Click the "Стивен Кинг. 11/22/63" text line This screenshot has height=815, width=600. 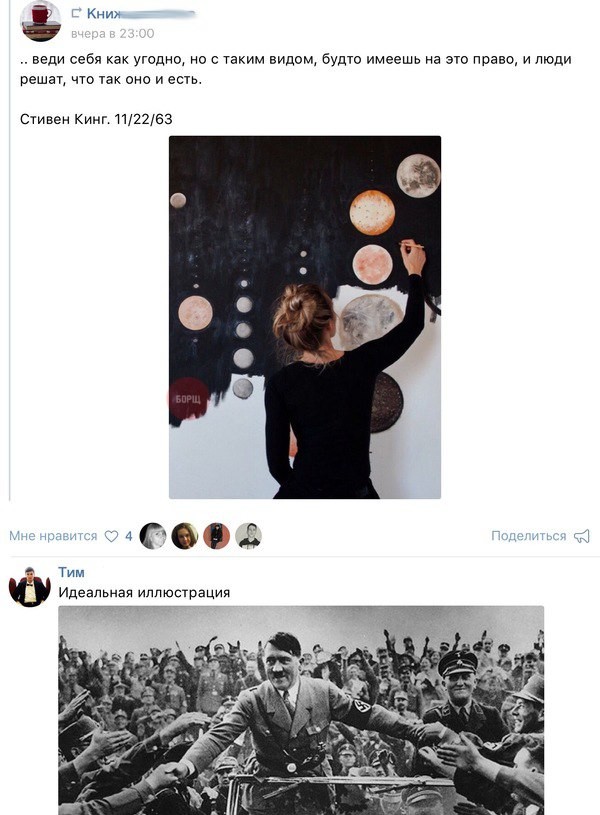[x=96, y=119]
